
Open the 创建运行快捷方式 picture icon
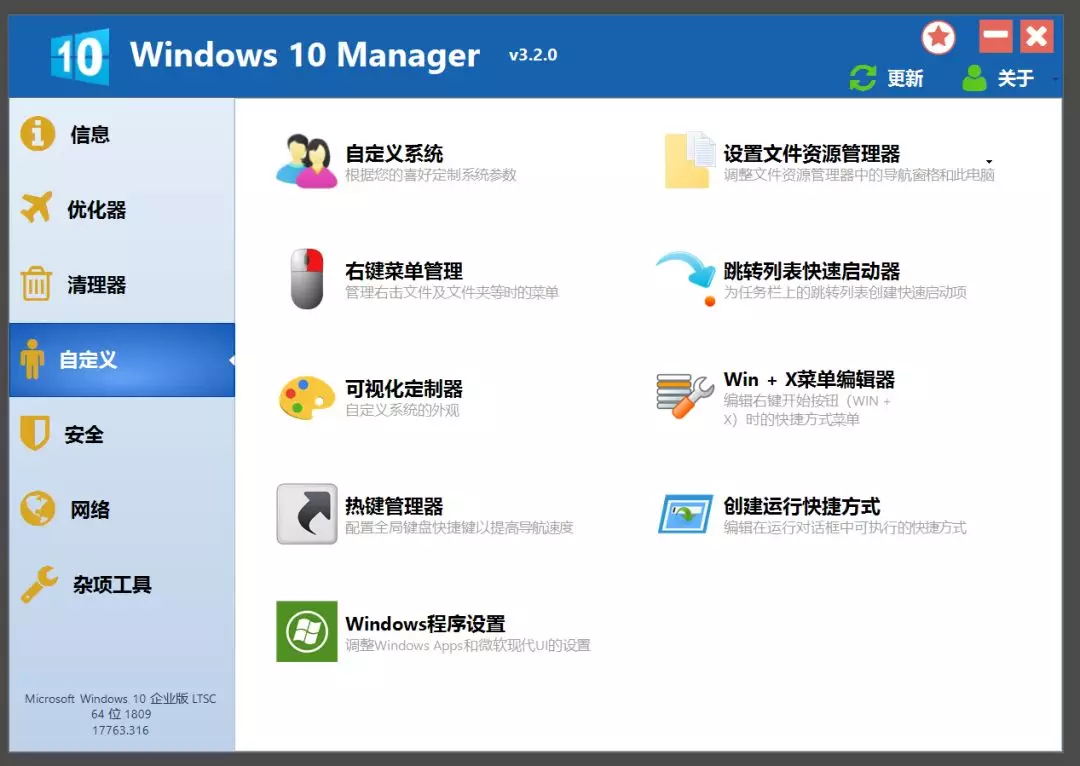[x=685, y=514]
